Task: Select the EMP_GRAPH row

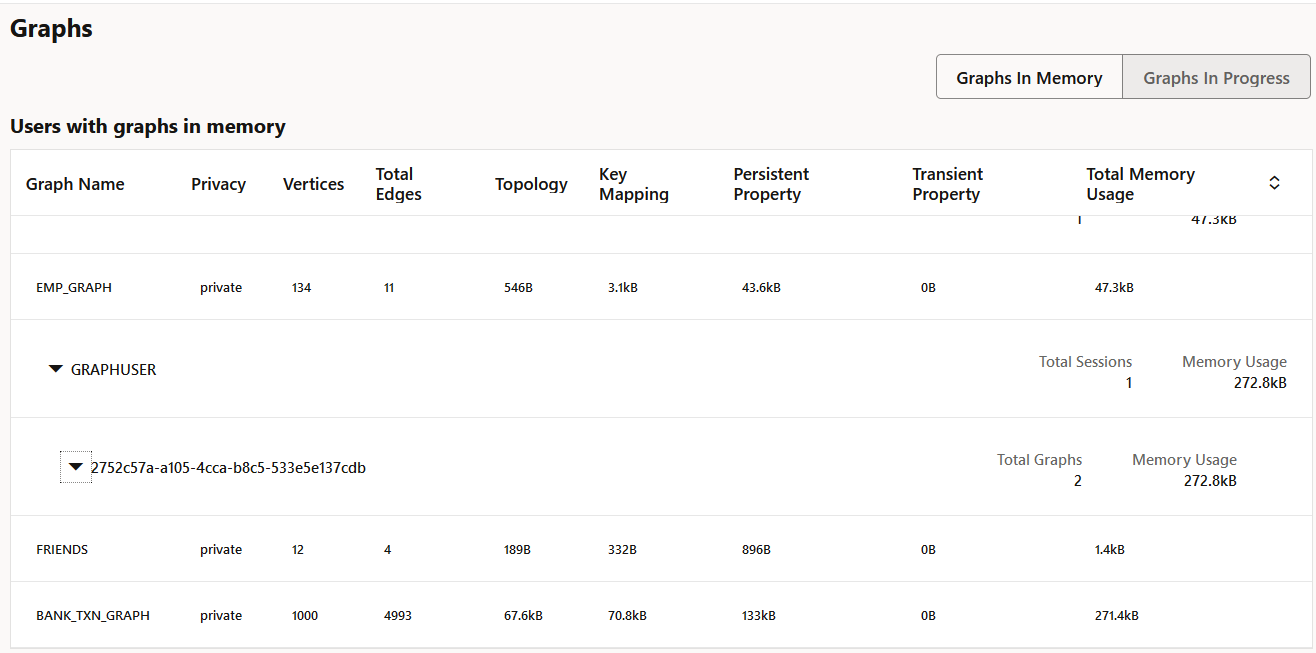Action: pos(74,288)
